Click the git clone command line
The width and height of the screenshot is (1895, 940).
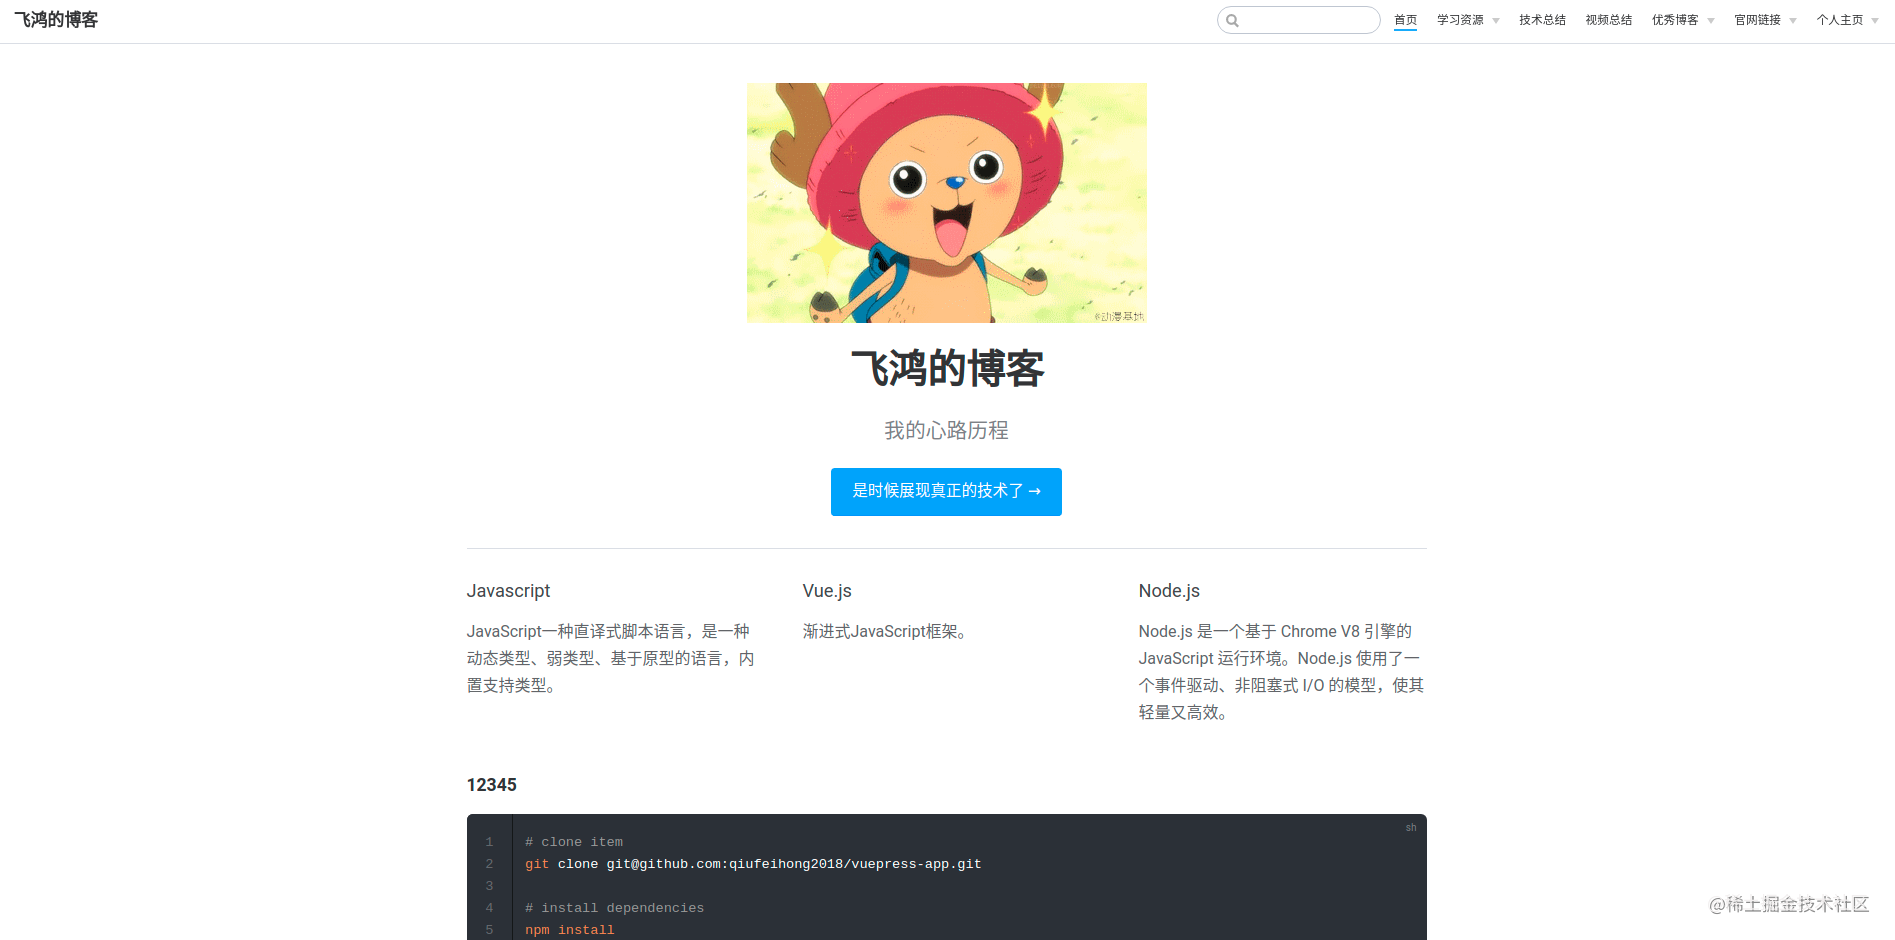coord(753,864)
